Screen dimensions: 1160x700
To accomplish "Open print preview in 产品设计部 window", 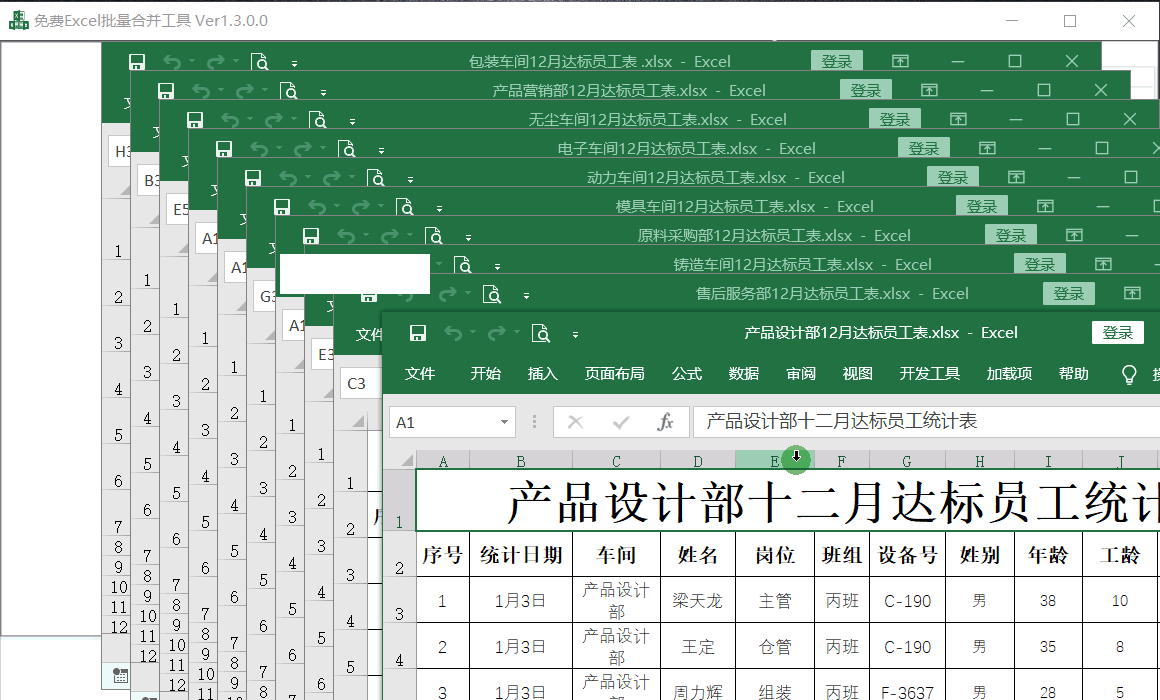I will pyautogui.click(x=541, y=333).
